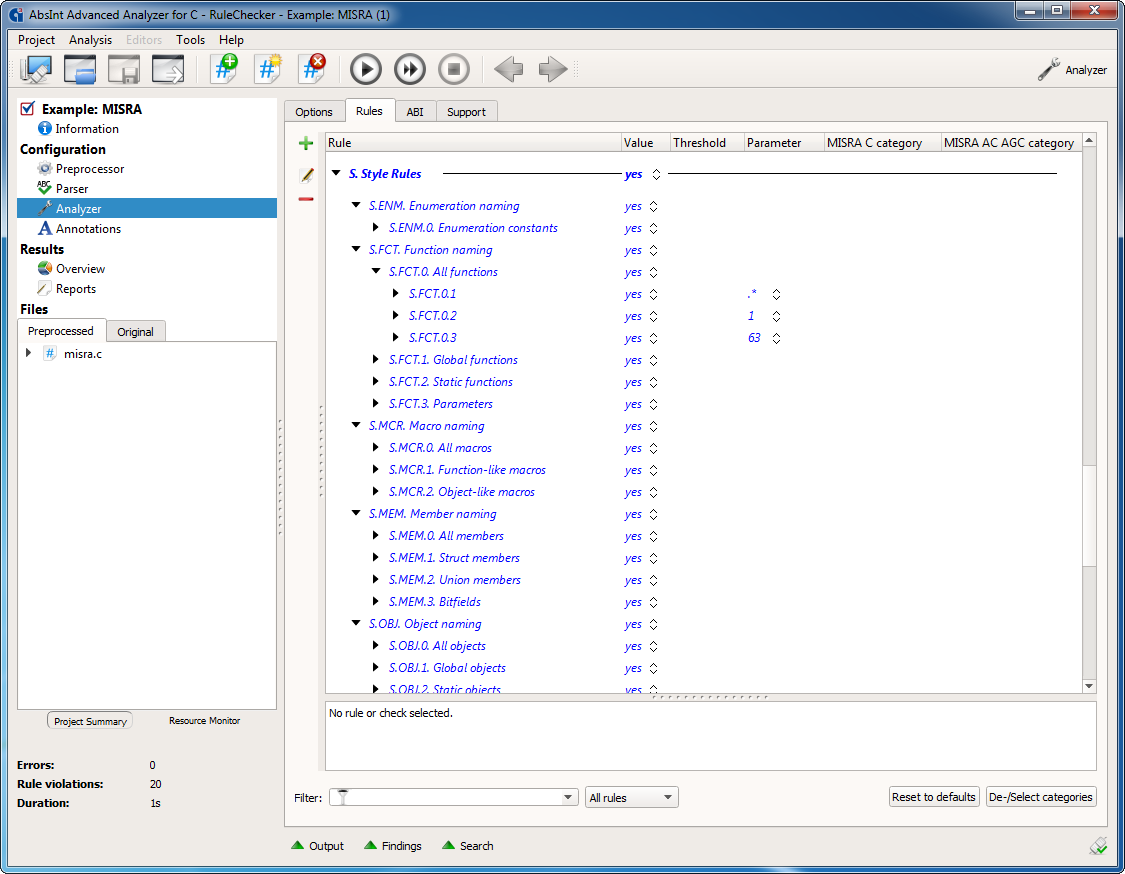Add a rule with green plus icon
Screen dimensions: 1125x874
pyautogui.click(x=306, y=144)
